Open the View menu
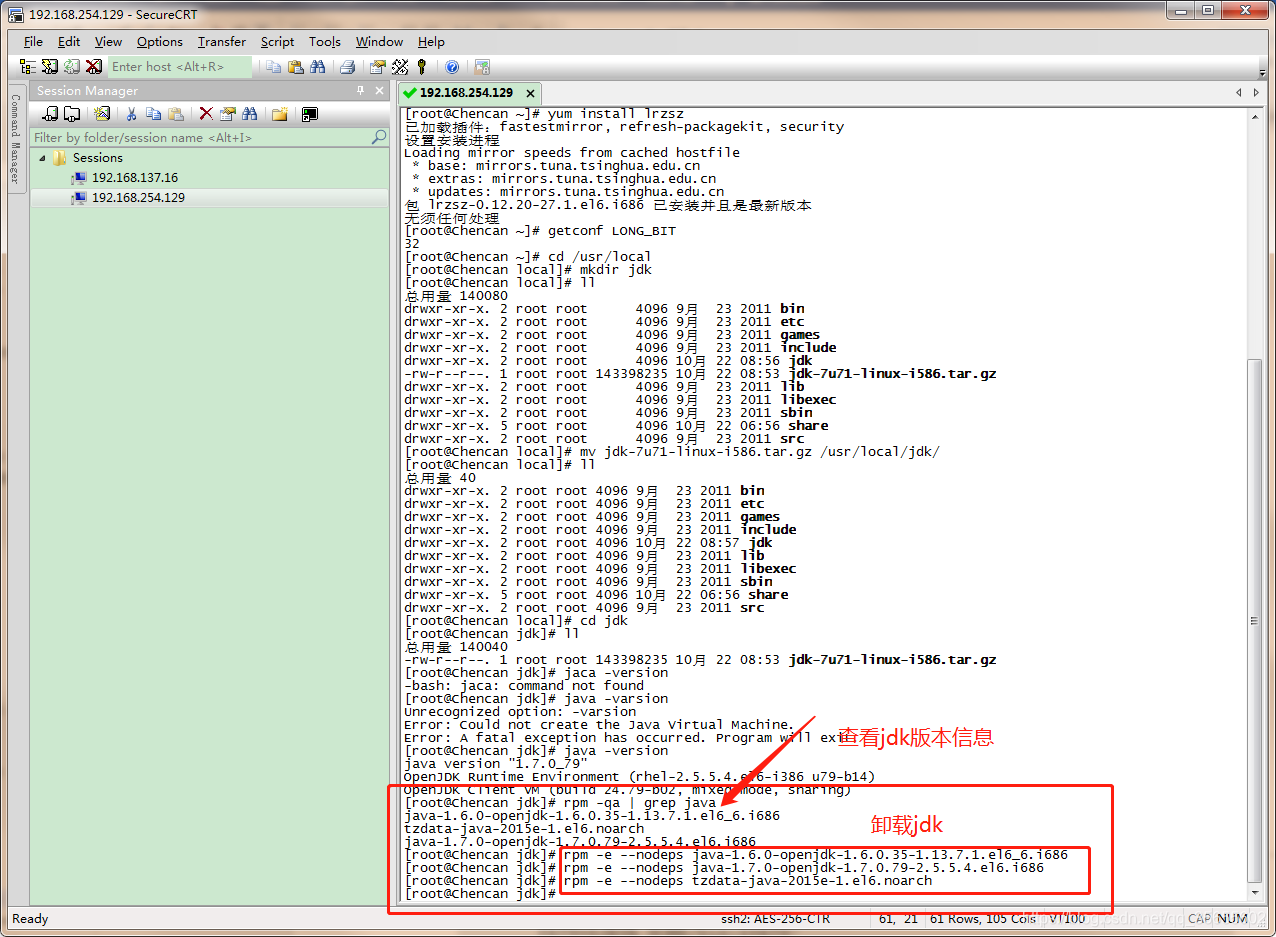 tap(108, 42)
